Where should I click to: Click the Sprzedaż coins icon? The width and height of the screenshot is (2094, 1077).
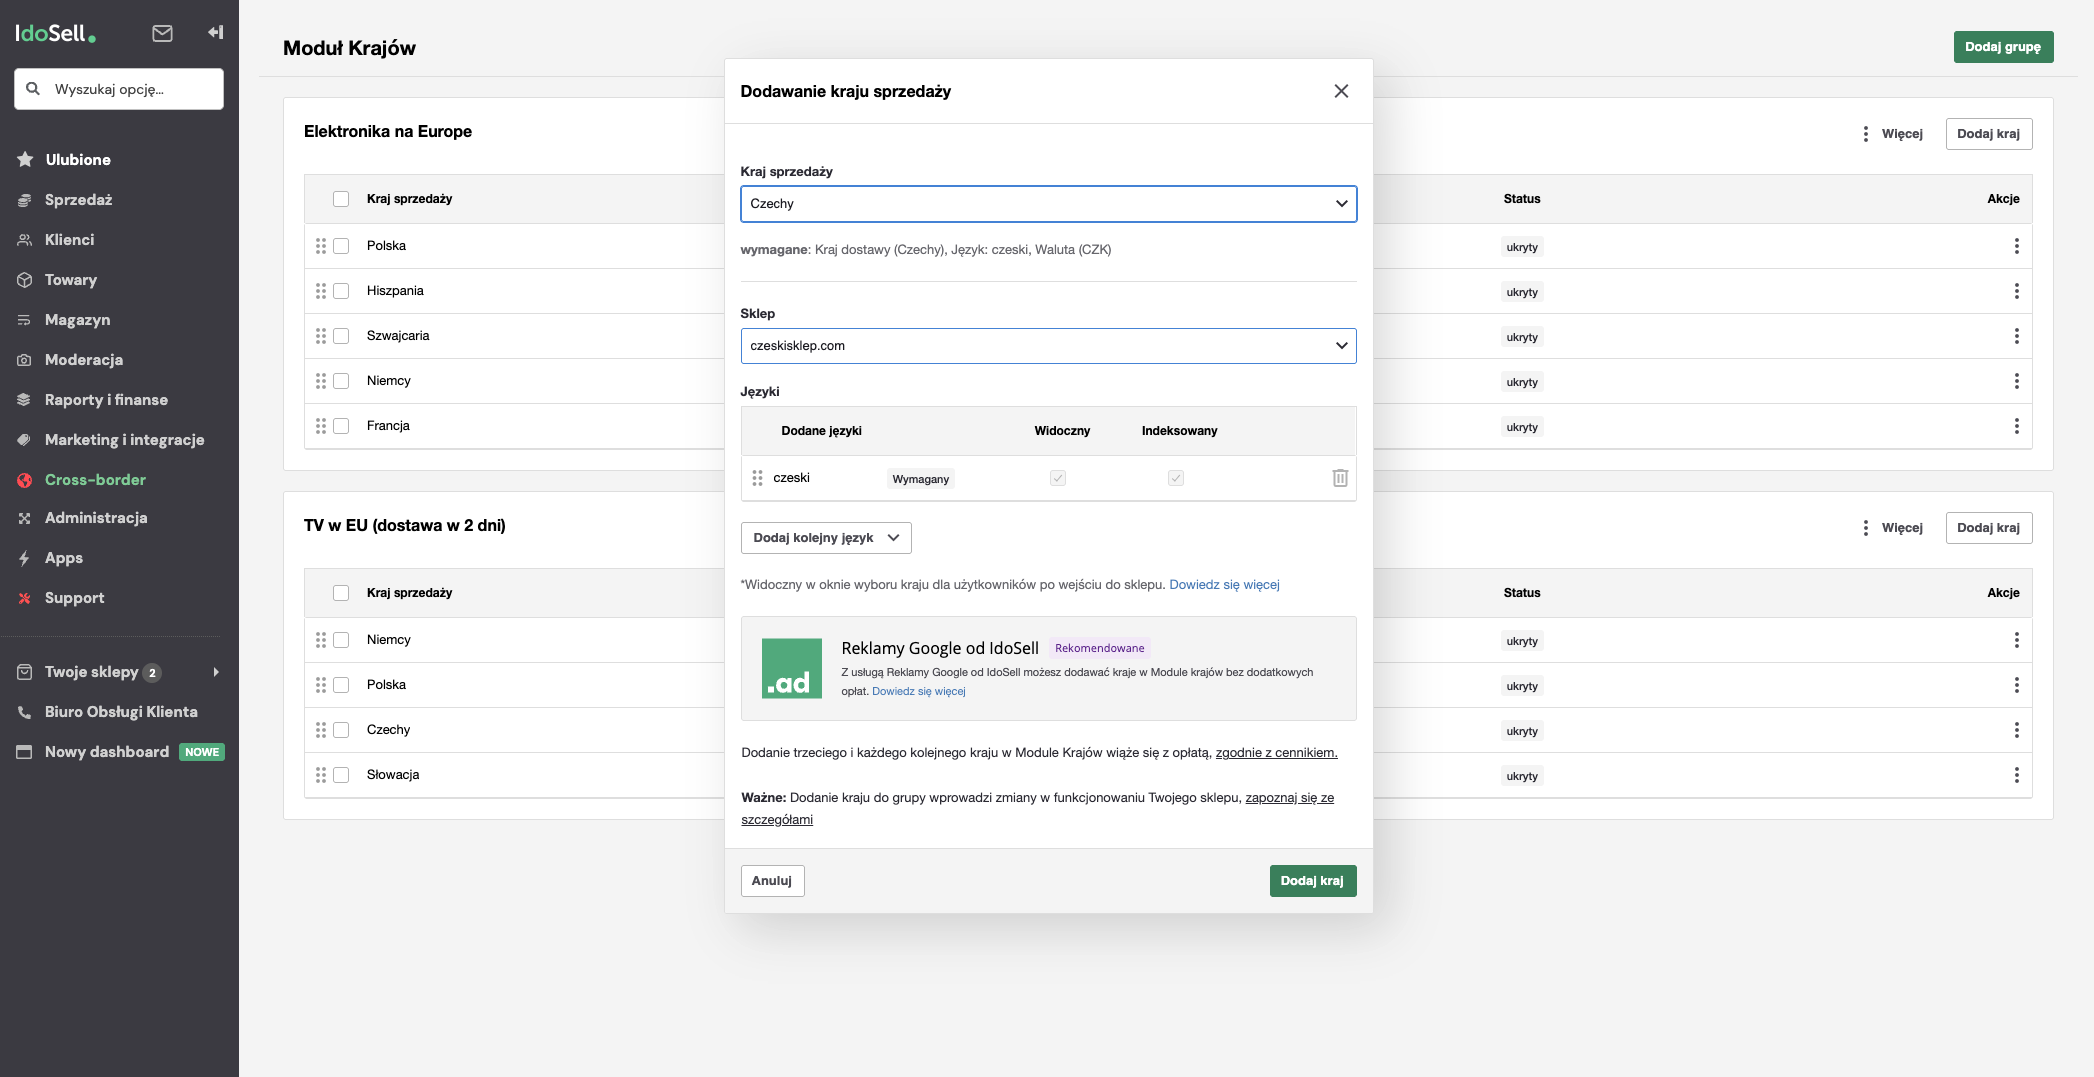[x=25, y=200]
